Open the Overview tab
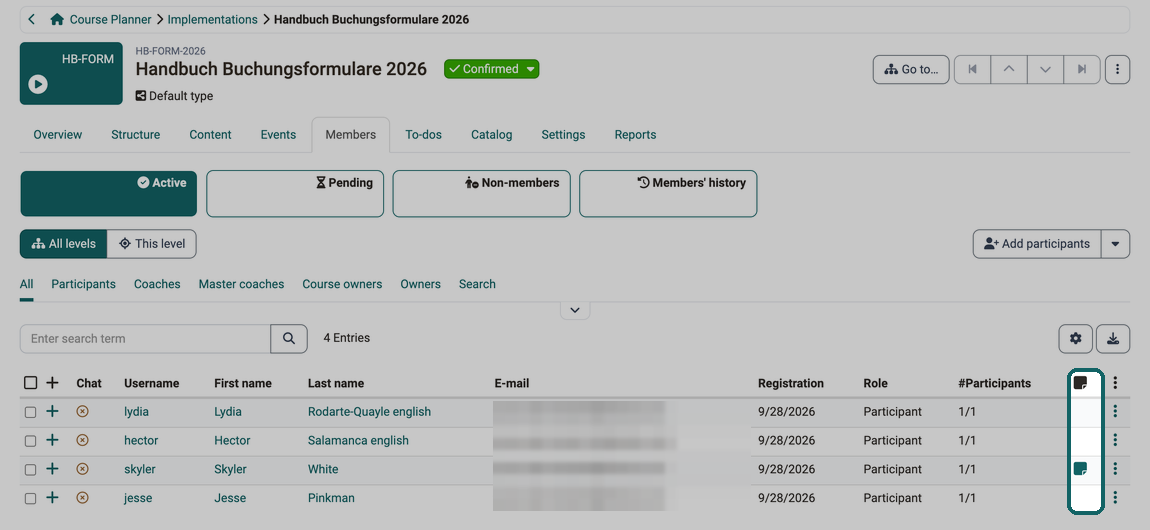 [x=58, y=135]
